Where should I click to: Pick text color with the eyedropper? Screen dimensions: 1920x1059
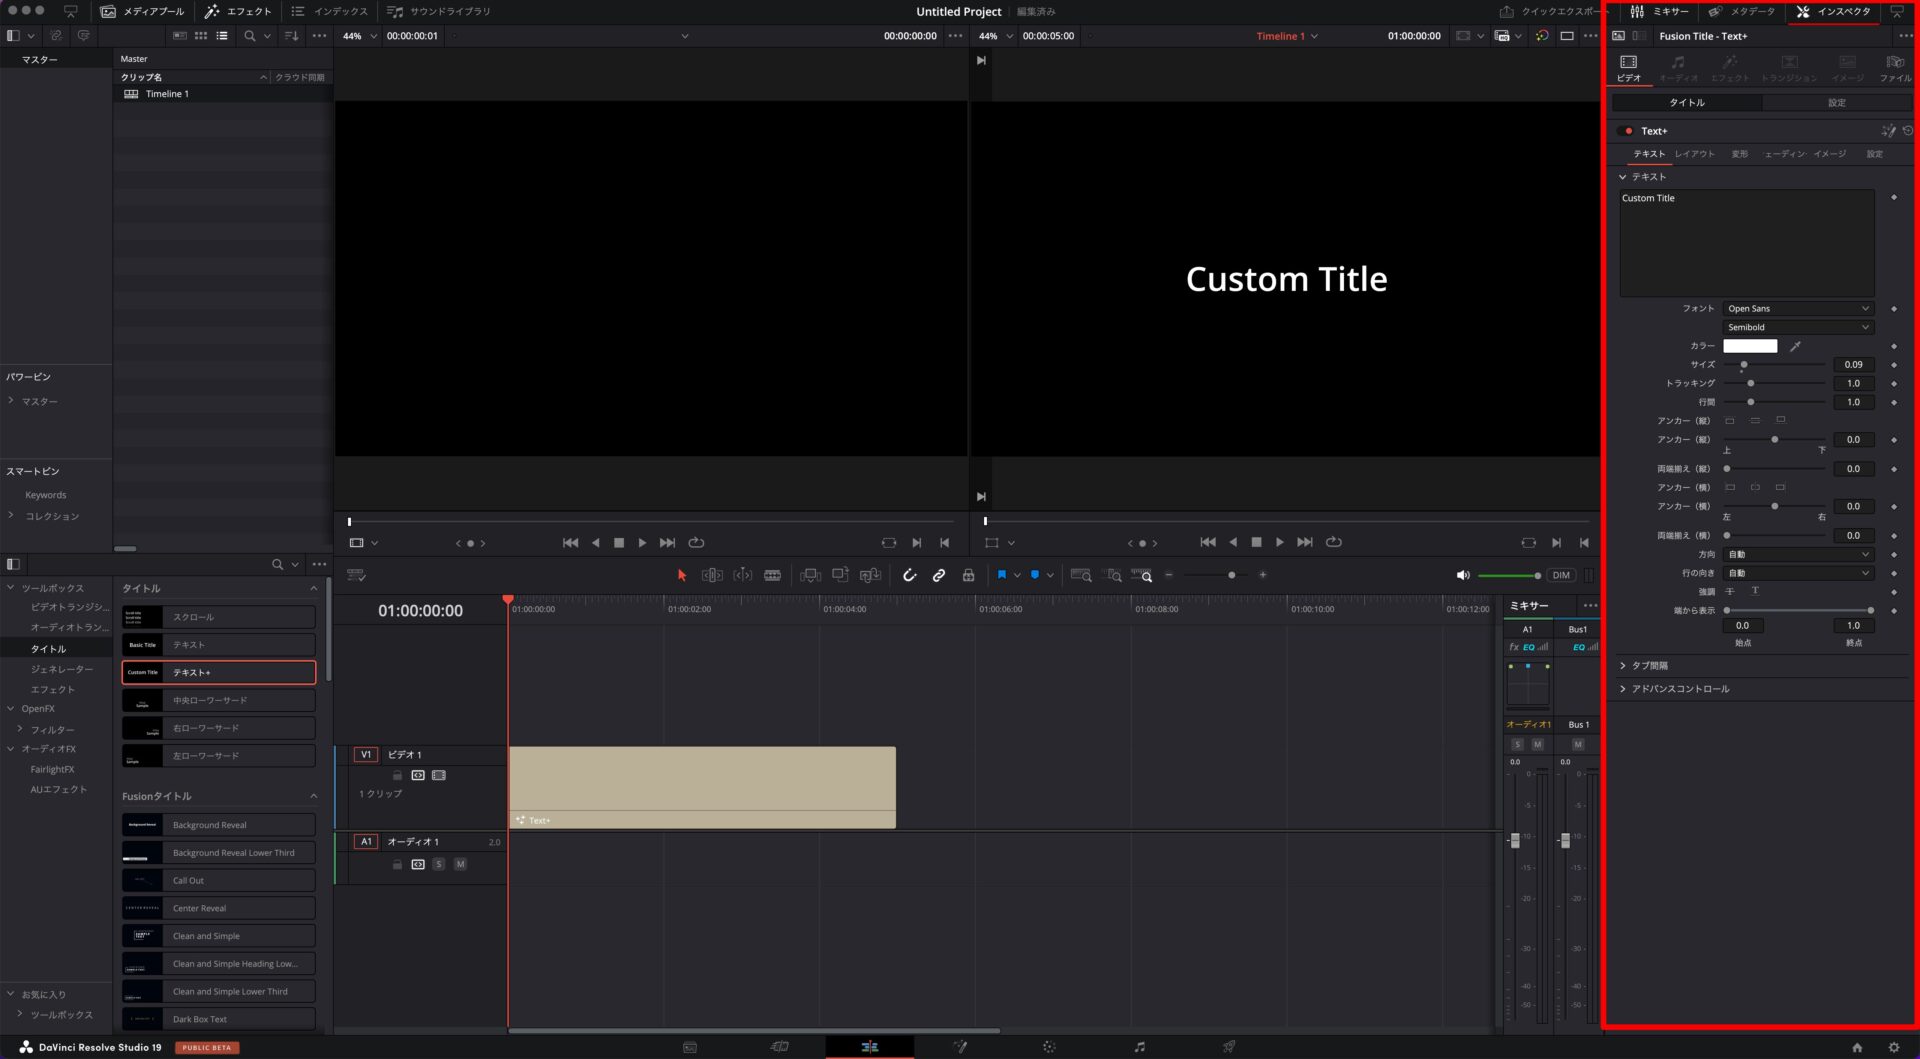click(1795, 346)
